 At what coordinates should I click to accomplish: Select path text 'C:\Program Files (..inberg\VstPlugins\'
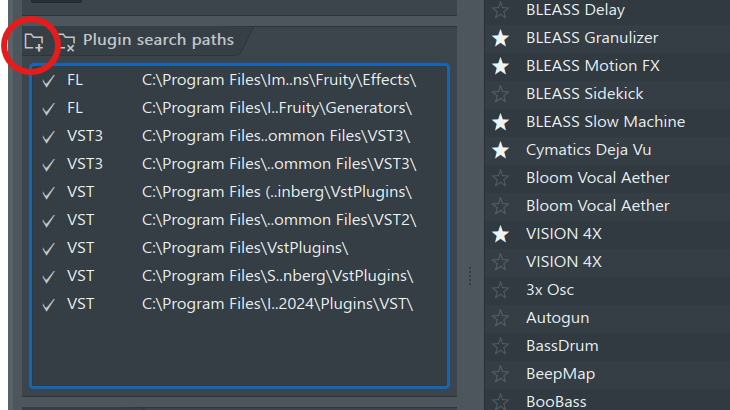(x=277, y=192)
